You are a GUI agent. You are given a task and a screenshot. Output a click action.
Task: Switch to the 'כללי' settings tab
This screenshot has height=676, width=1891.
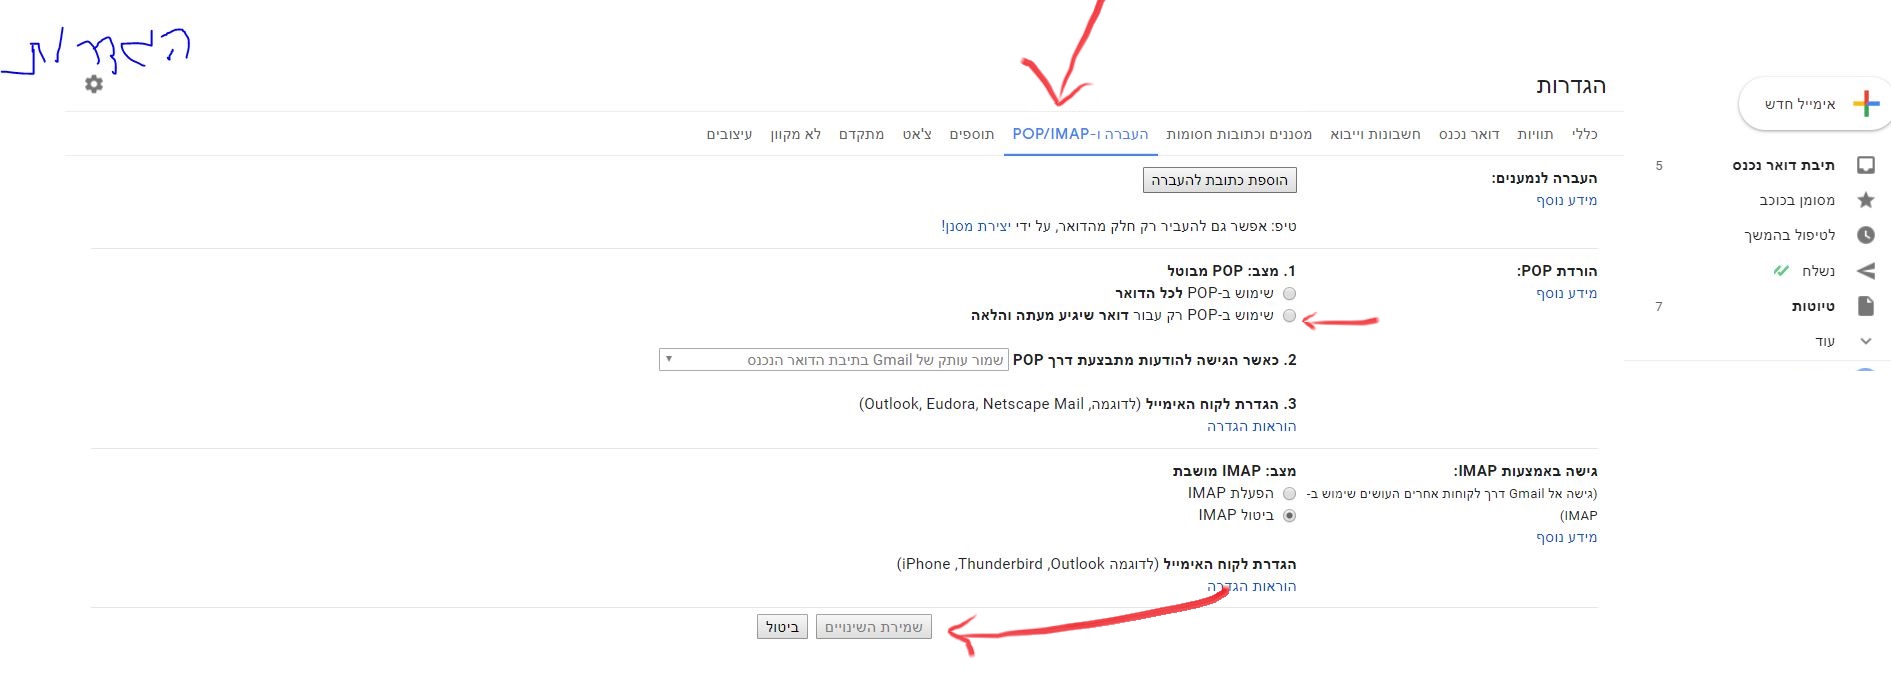point(1585,134)
